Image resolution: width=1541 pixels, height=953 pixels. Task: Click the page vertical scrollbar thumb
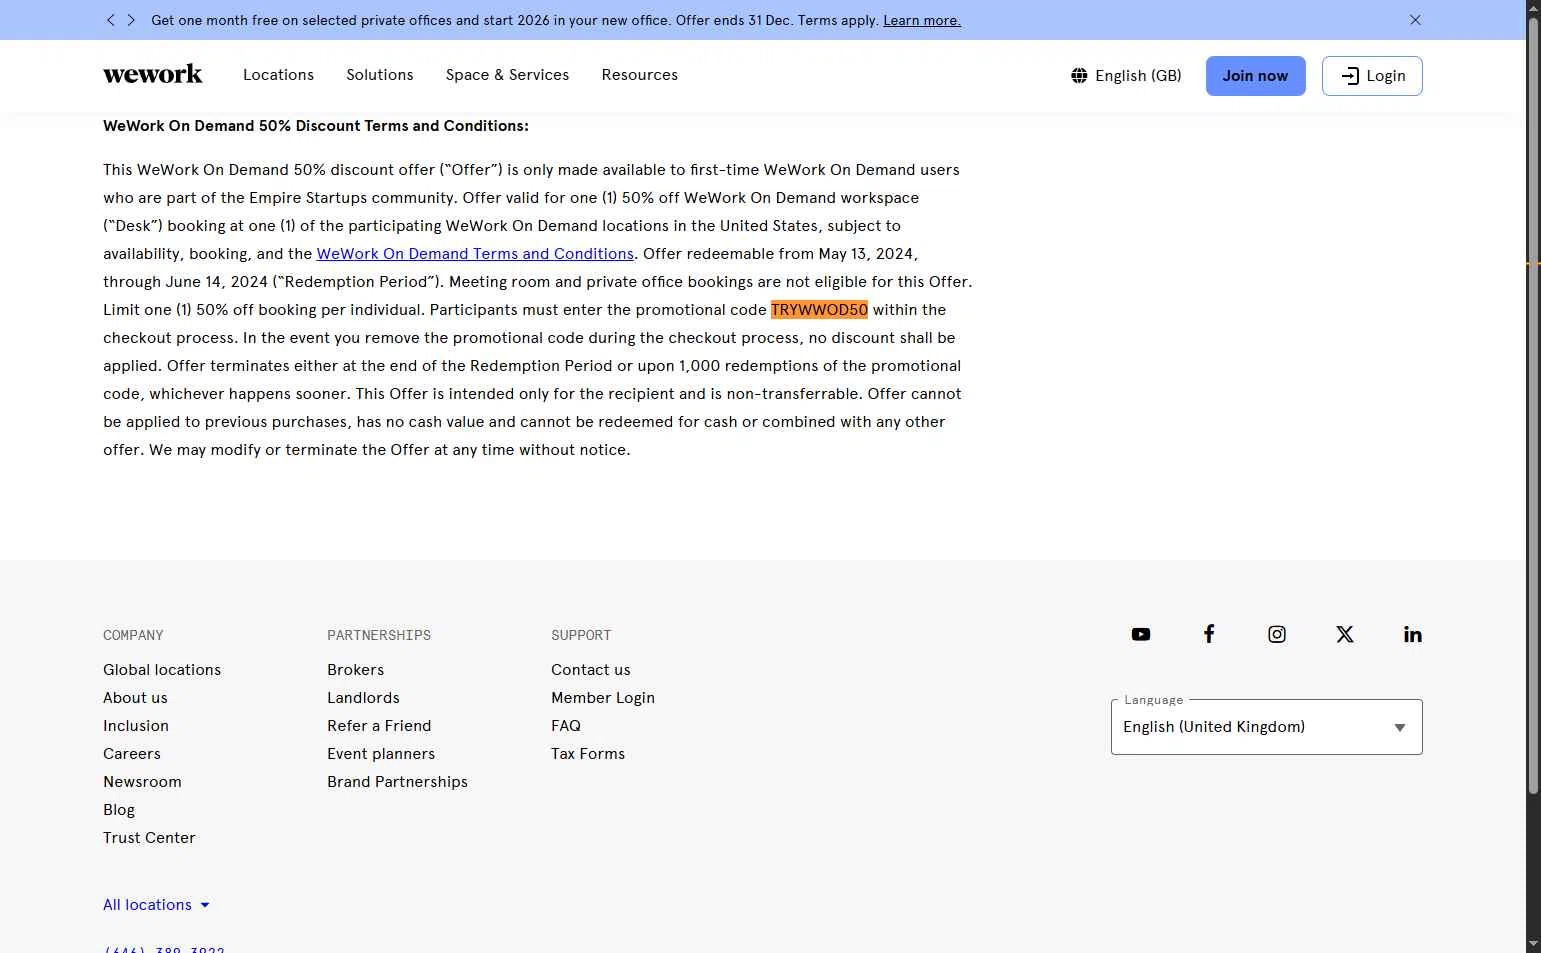(x=1532, y=400)
